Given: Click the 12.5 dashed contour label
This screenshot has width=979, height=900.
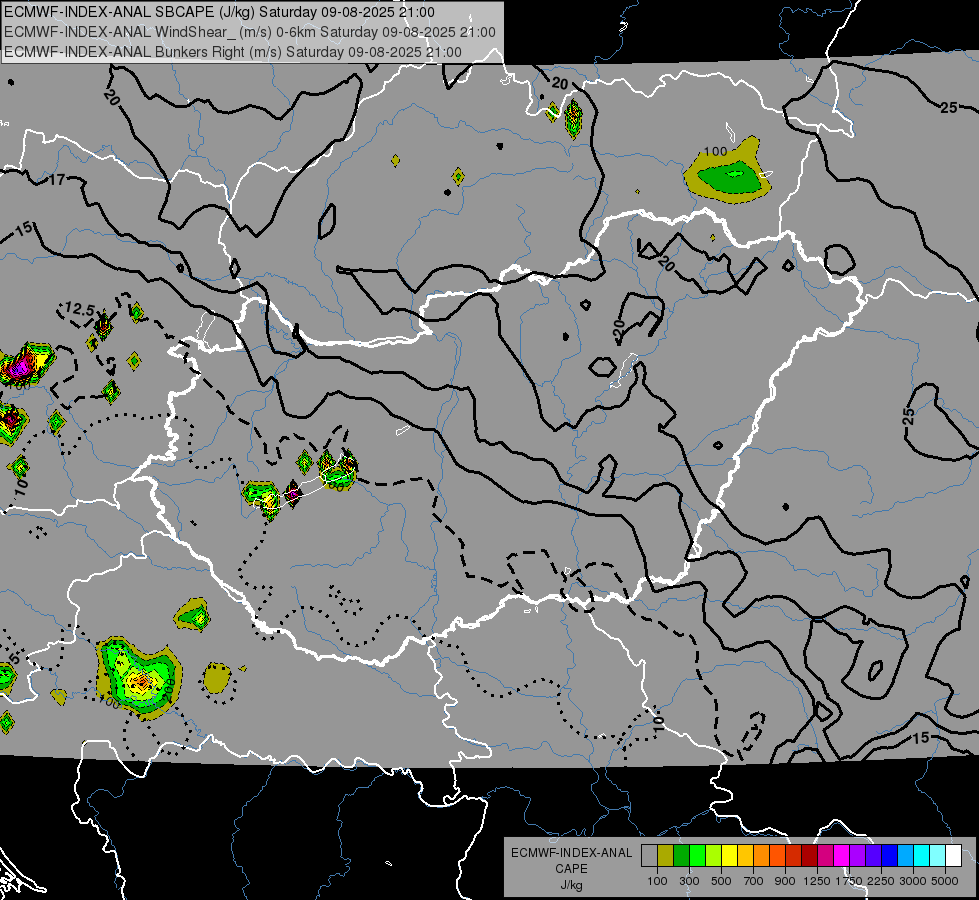Looking at the screenshot, I should (80, 309).
